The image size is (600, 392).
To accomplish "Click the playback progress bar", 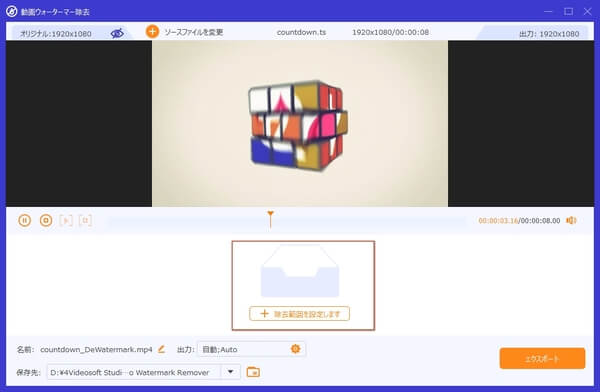I will 287,221.
